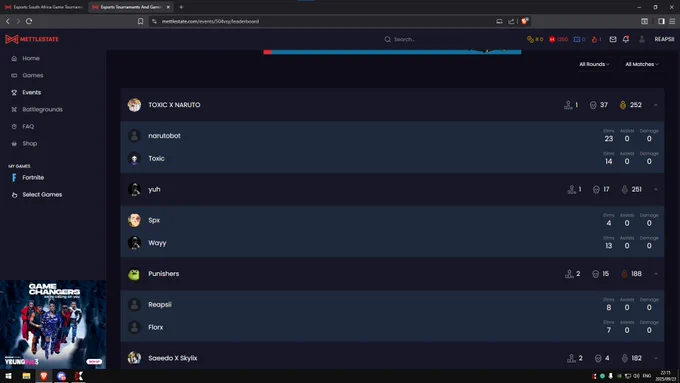Image resolution: width=680 pixels, height=383 pixels.
Task: Open the Windows Start menu
Action: [x=8, y=376]
